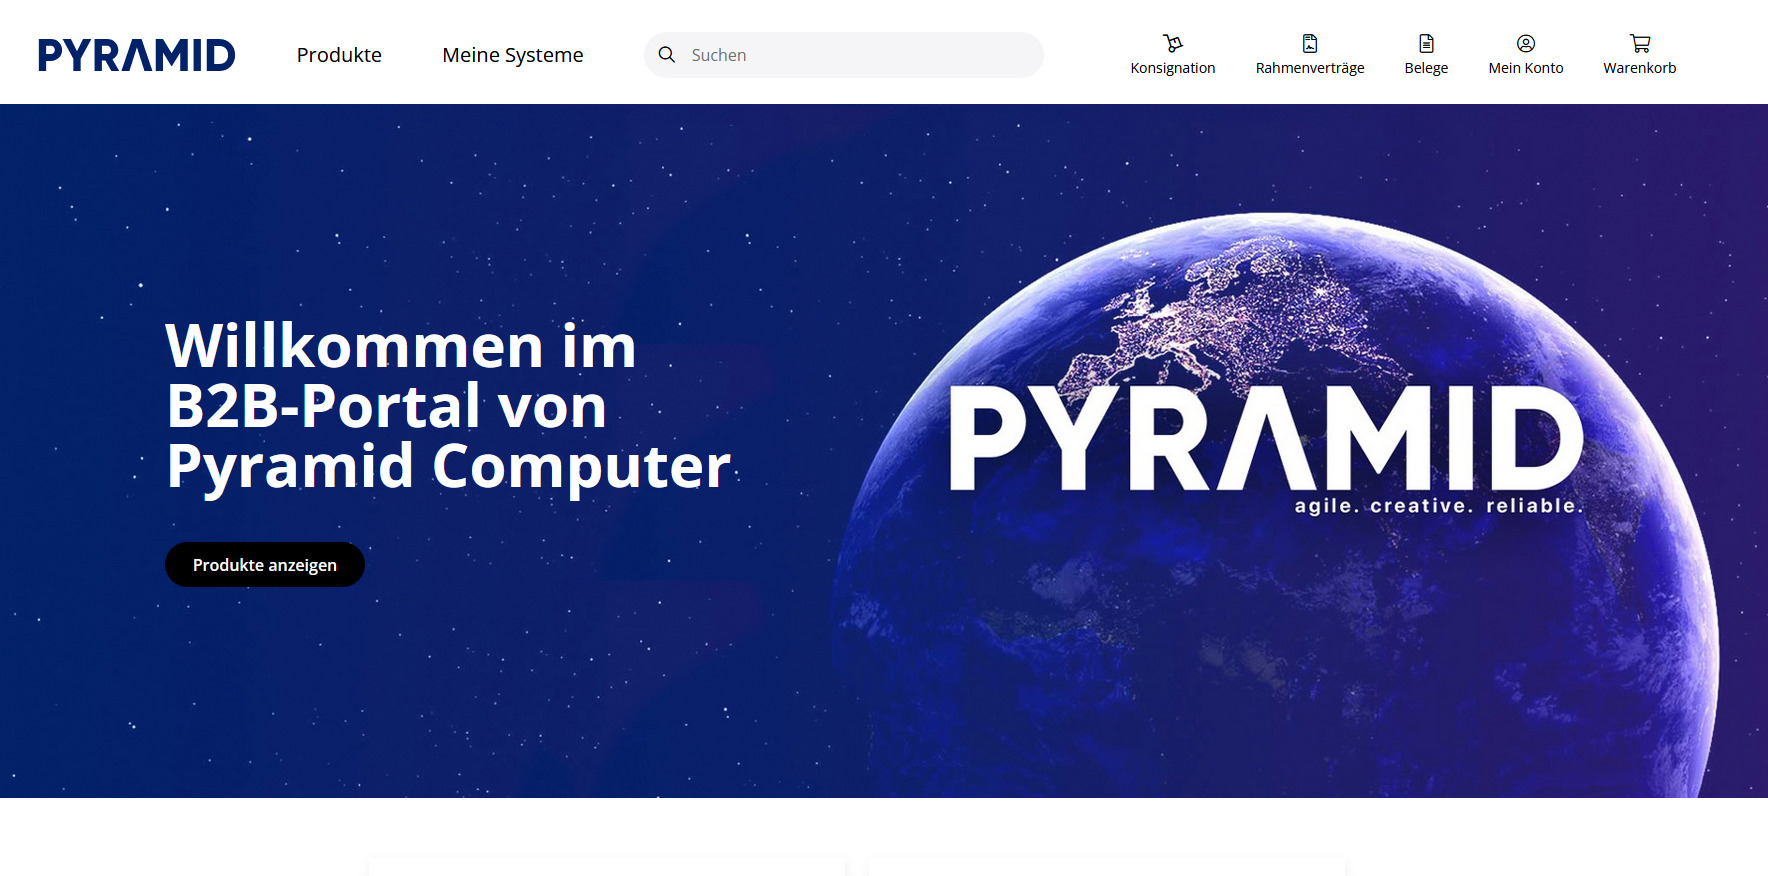Select the Konsignation text label
The width and height of the screenshot is (1768, 876).
(x=1172, y=68)
